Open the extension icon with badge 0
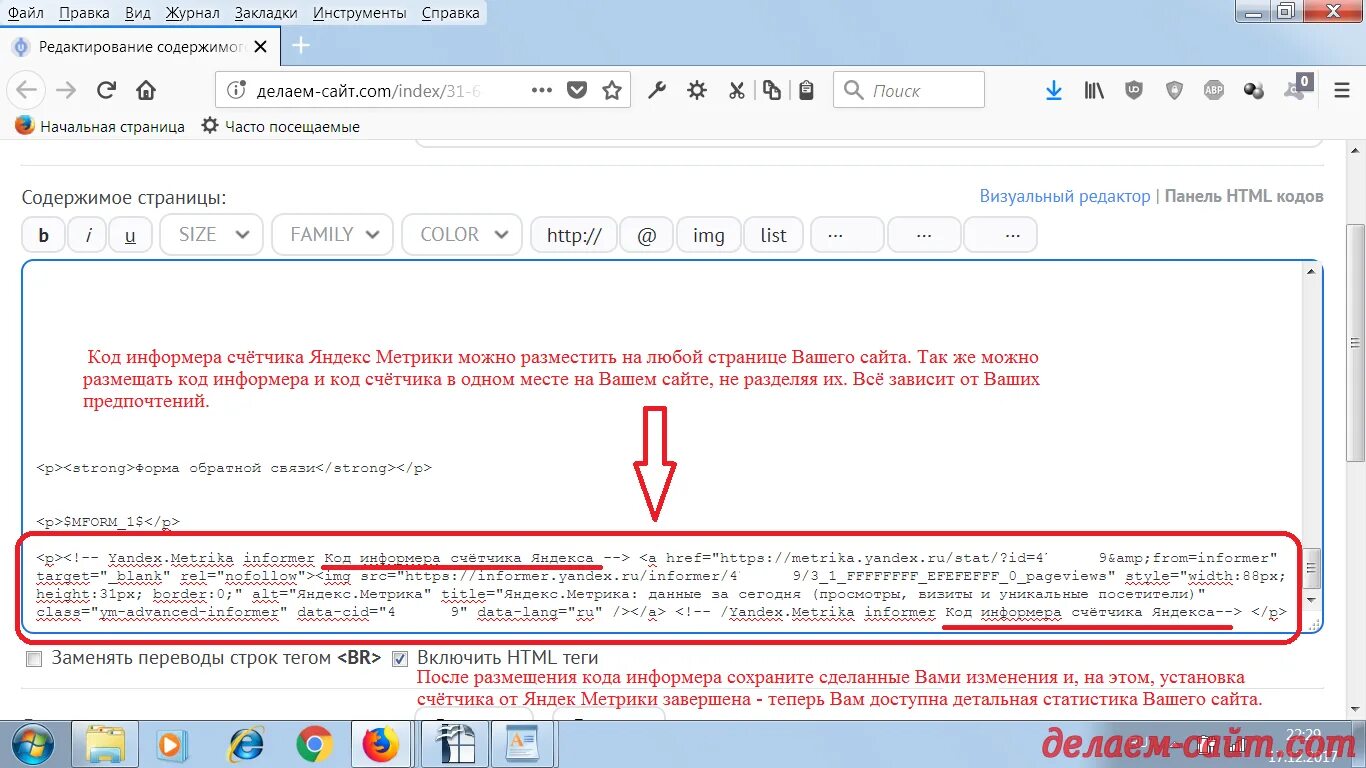The height and width of the screenshot is (768, 1366). 1296,88
